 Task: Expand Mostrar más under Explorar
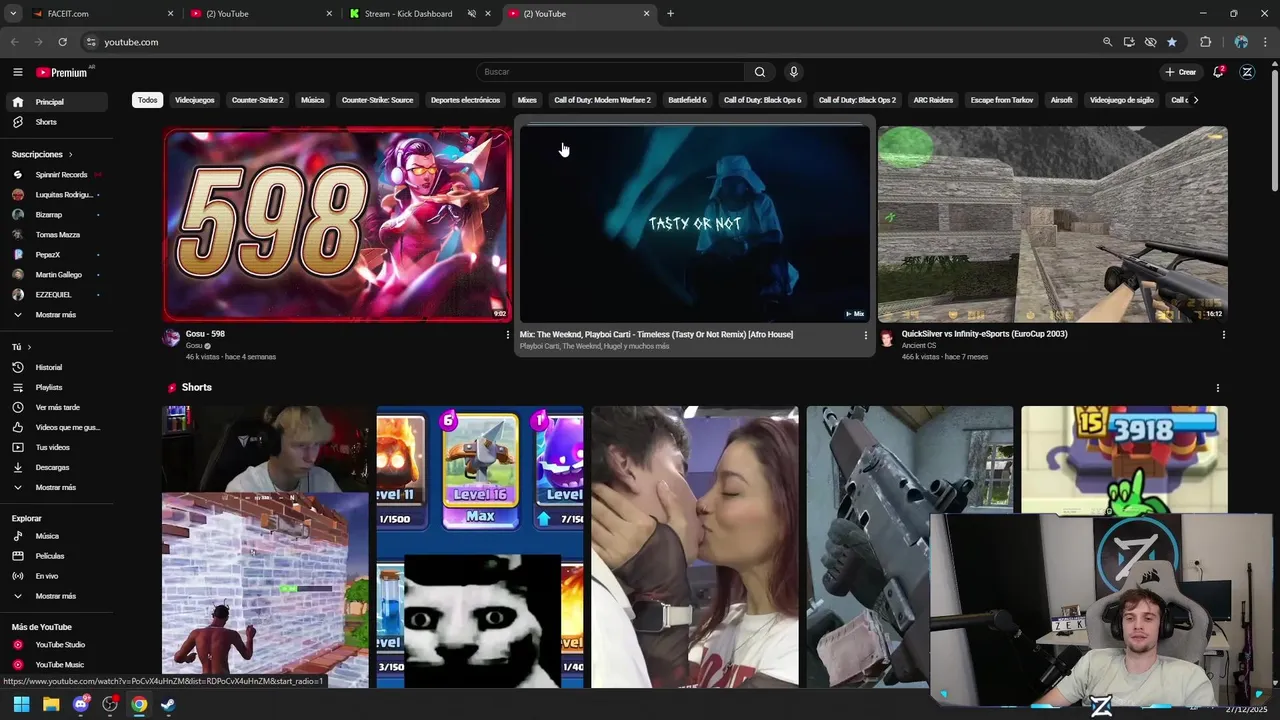pyautogui.click(x=55, y=596)
